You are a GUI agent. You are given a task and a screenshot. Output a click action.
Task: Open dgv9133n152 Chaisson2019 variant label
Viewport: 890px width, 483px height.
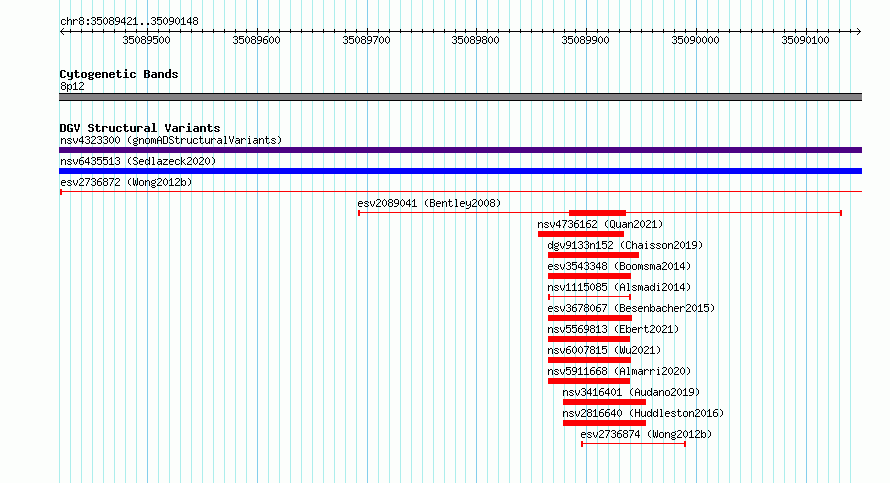click(x=625, y=245)
